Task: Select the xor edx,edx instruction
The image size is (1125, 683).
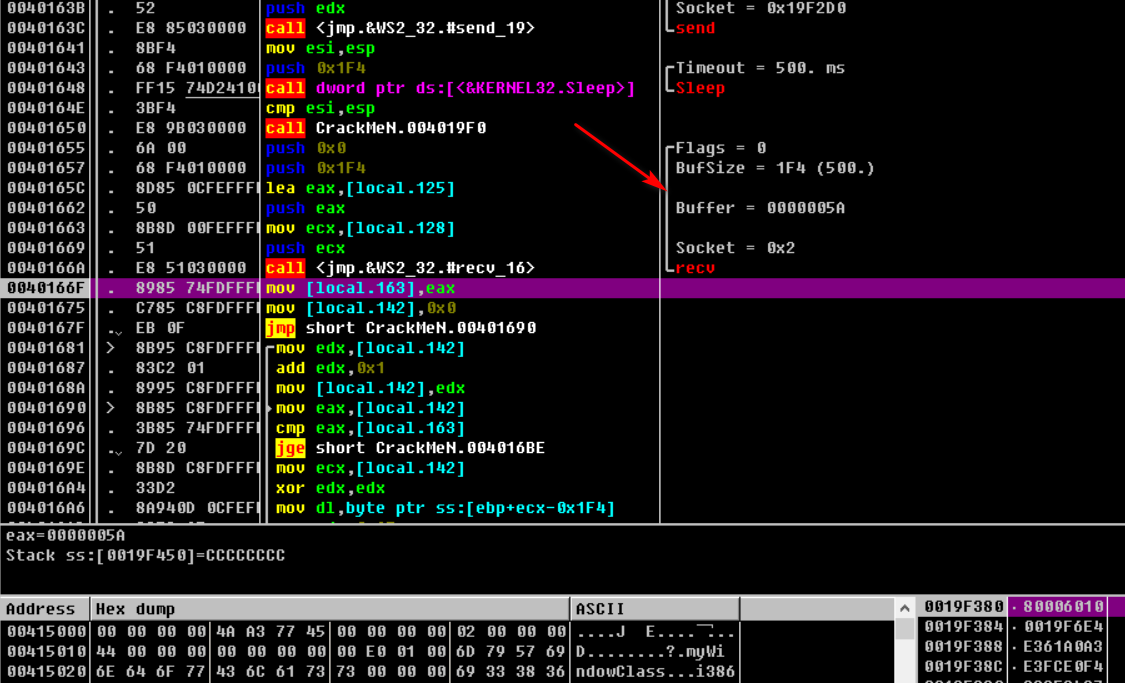Action: pyautogui.click(x=330, y=489)
